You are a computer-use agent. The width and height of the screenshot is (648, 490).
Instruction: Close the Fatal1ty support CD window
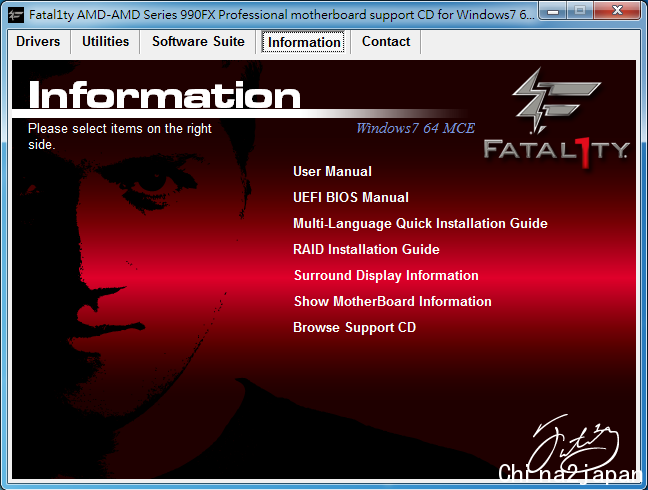(x=617, y=11)
